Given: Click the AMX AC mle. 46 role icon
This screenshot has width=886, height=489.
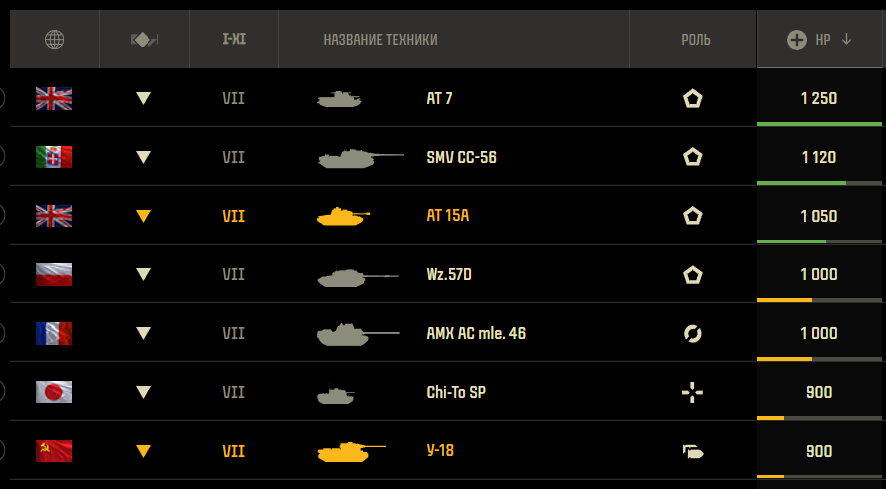Looking at the screenshot, I should pyautogui.click(x=692, y=333).
